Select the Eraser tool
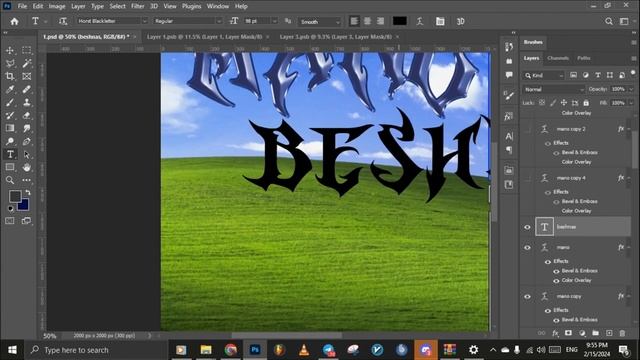 27,116
